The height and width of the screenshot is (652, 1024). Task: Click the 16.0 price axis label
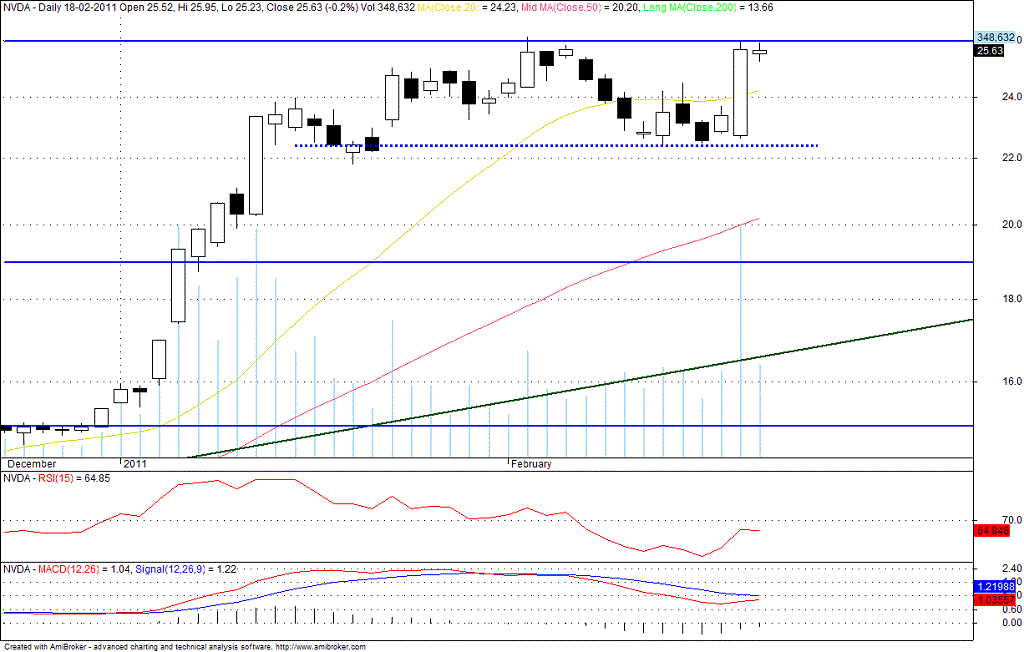point(1012,381)
